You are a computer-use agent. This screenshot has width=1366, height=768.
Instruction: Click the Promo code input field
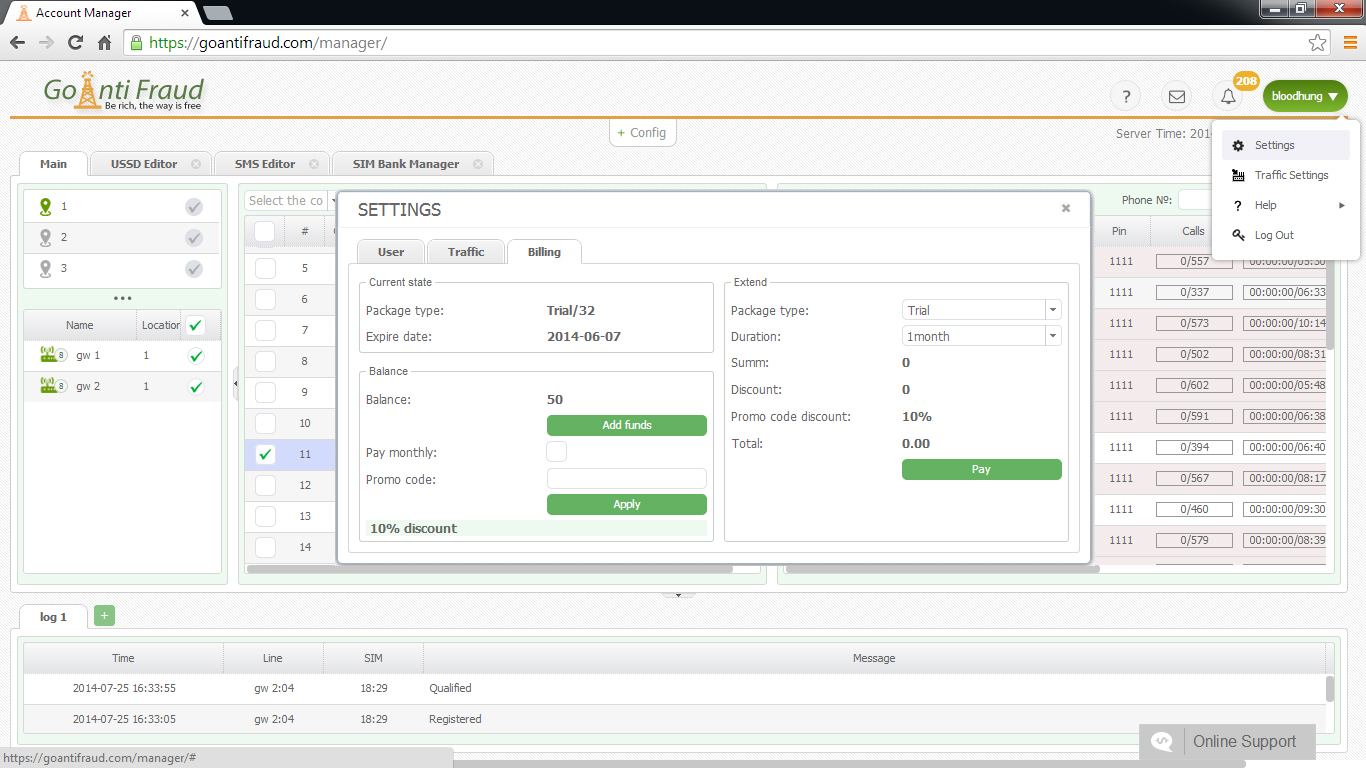(626, 479)
